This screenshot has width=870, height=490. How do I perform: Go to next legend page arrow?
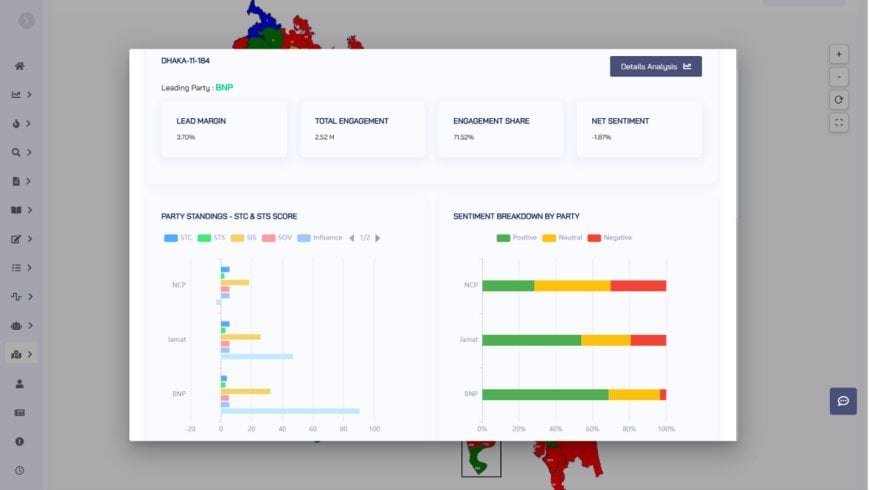click(x=378, y=238)
